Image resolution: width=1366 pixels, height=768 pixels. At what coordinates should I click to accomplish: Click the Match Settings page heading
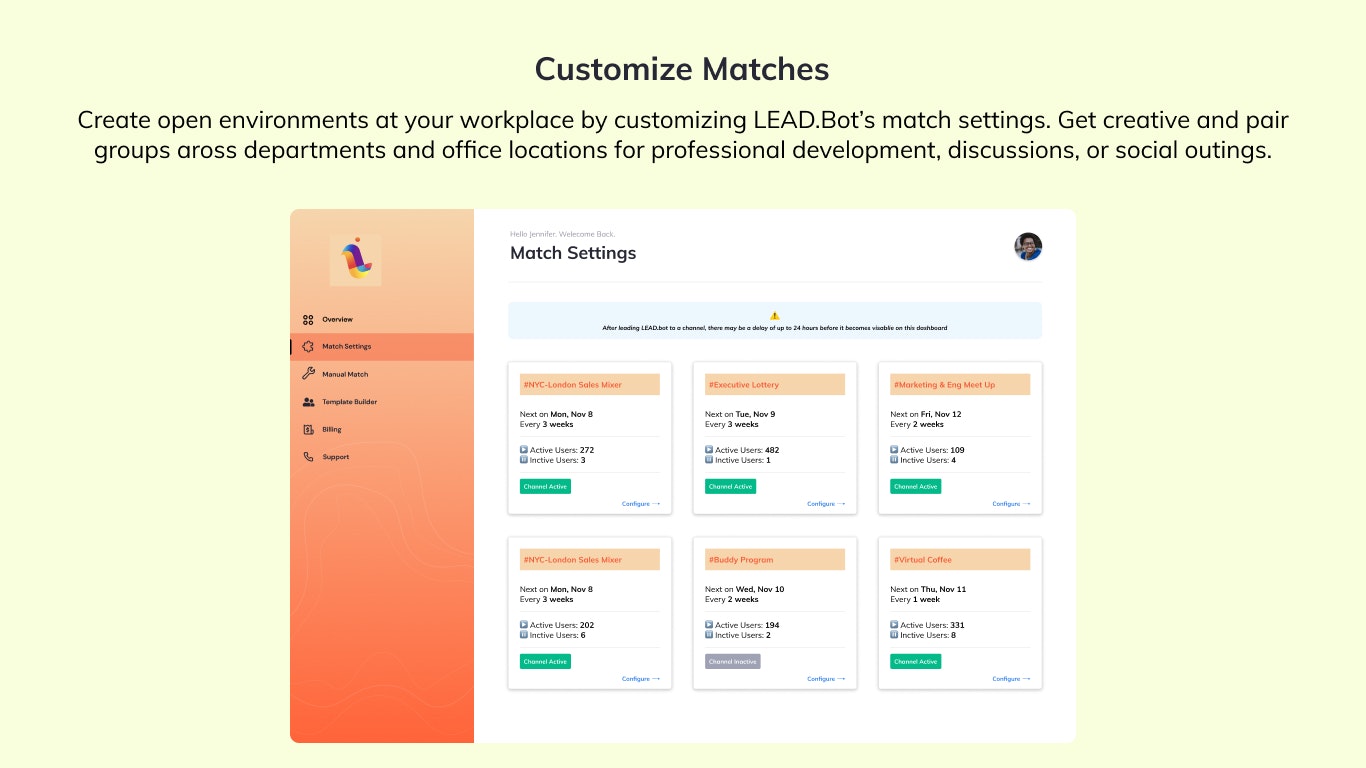[573, 253]
